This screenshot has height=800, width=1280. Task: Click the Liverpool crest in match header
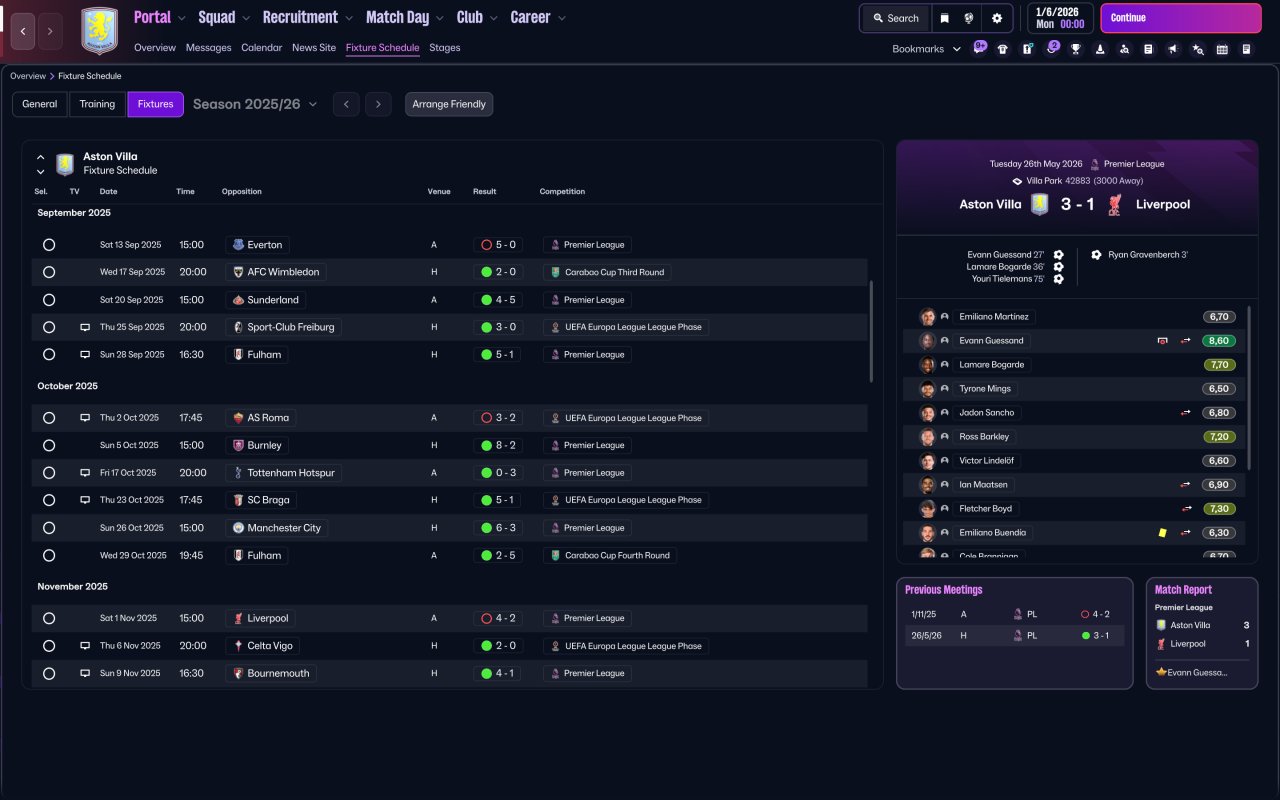click(1116, 204)
